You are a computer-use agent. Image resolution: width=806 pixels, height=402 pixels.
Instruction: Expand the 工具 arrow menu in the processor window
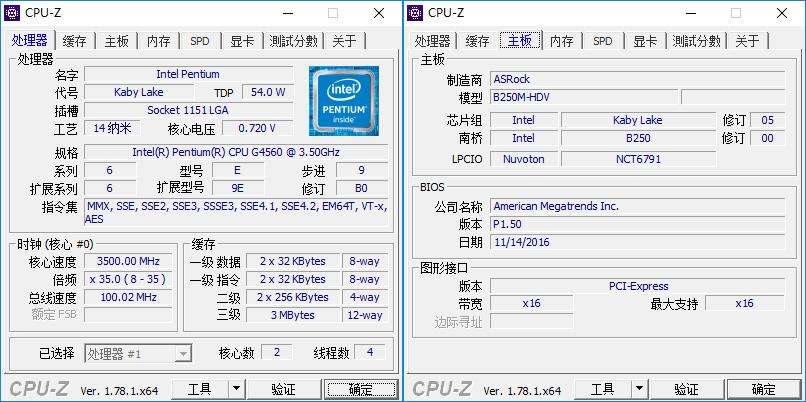click(x=236, y=389)
